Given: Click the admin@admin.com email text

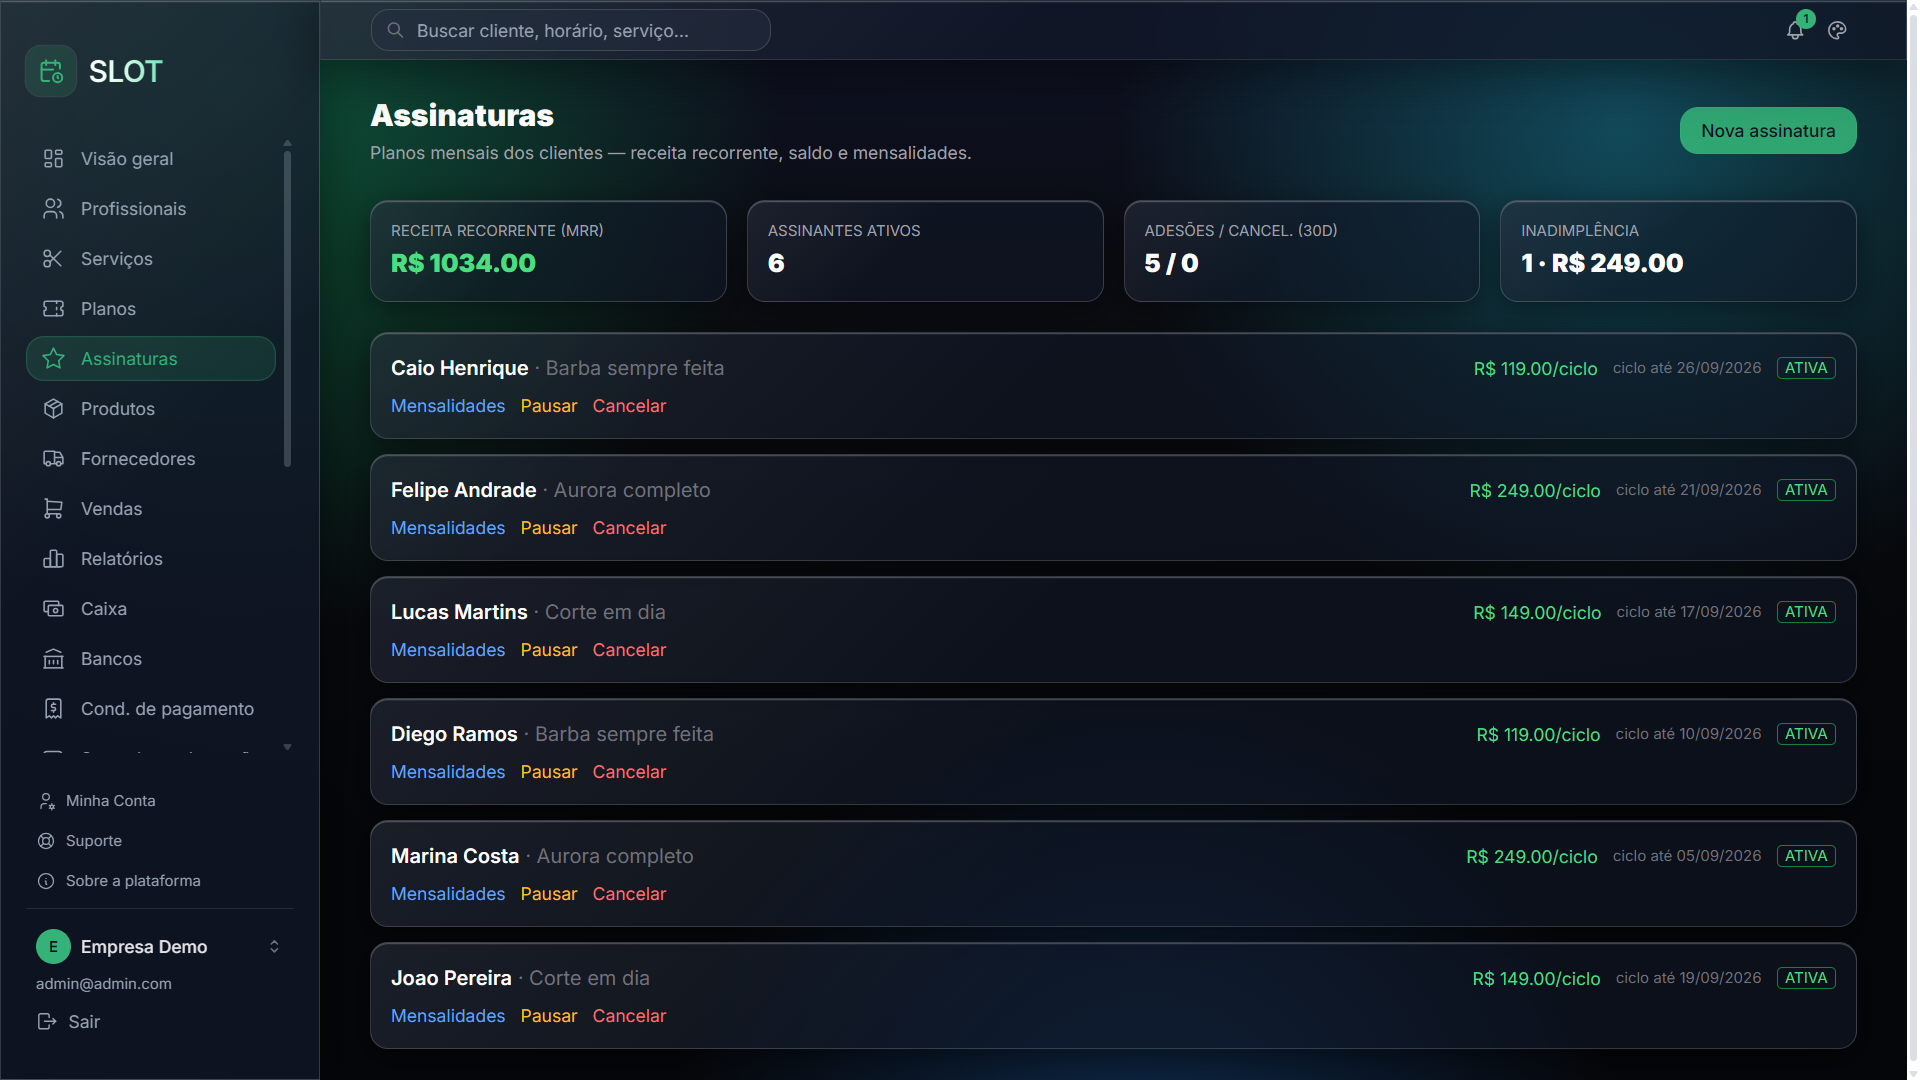Looking at the screenshot, I should coord(104,984).
